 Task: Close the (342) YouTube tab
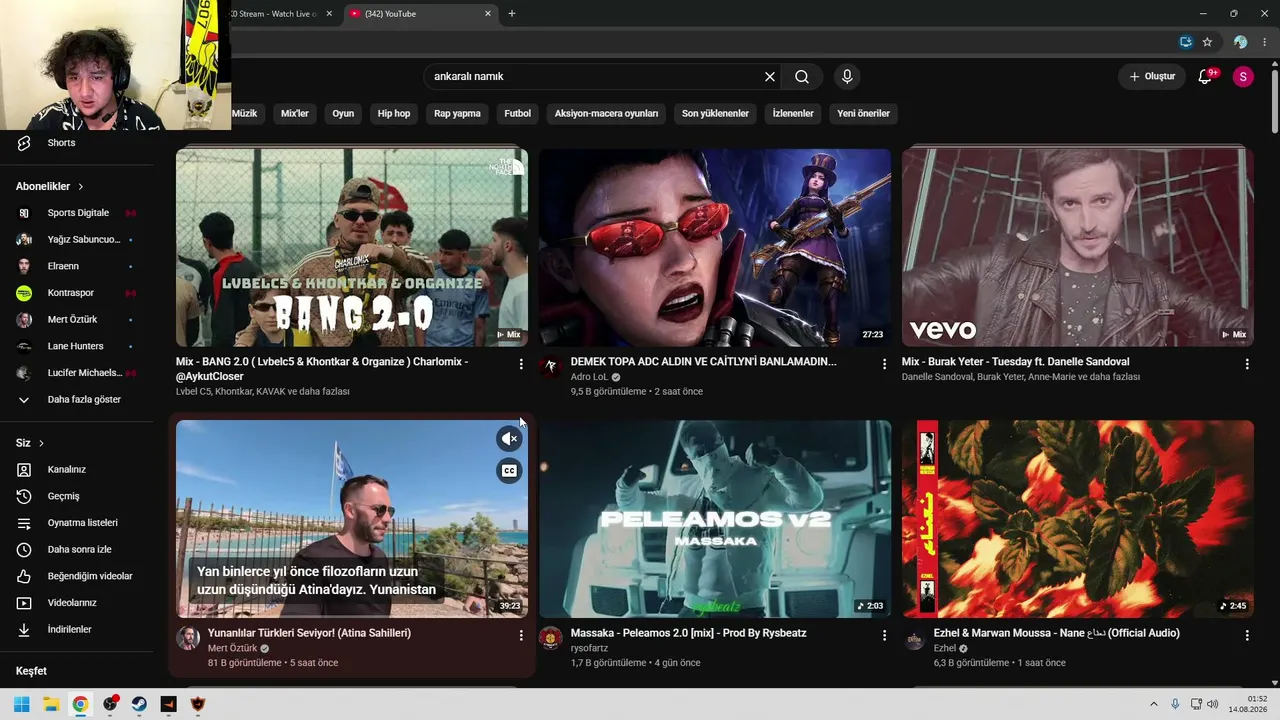coord(488,14)
